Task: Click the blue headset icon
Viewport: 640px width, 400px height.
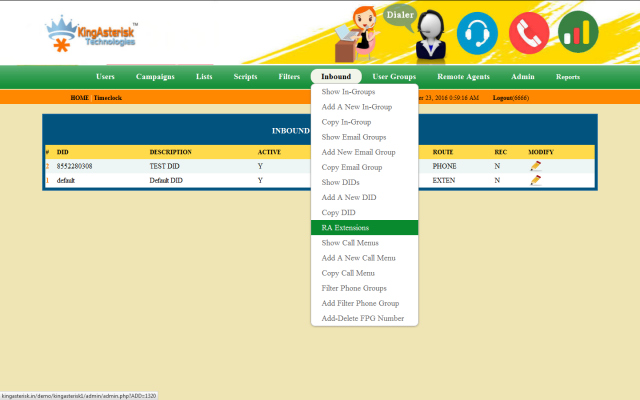Action: tap(477, 33)
